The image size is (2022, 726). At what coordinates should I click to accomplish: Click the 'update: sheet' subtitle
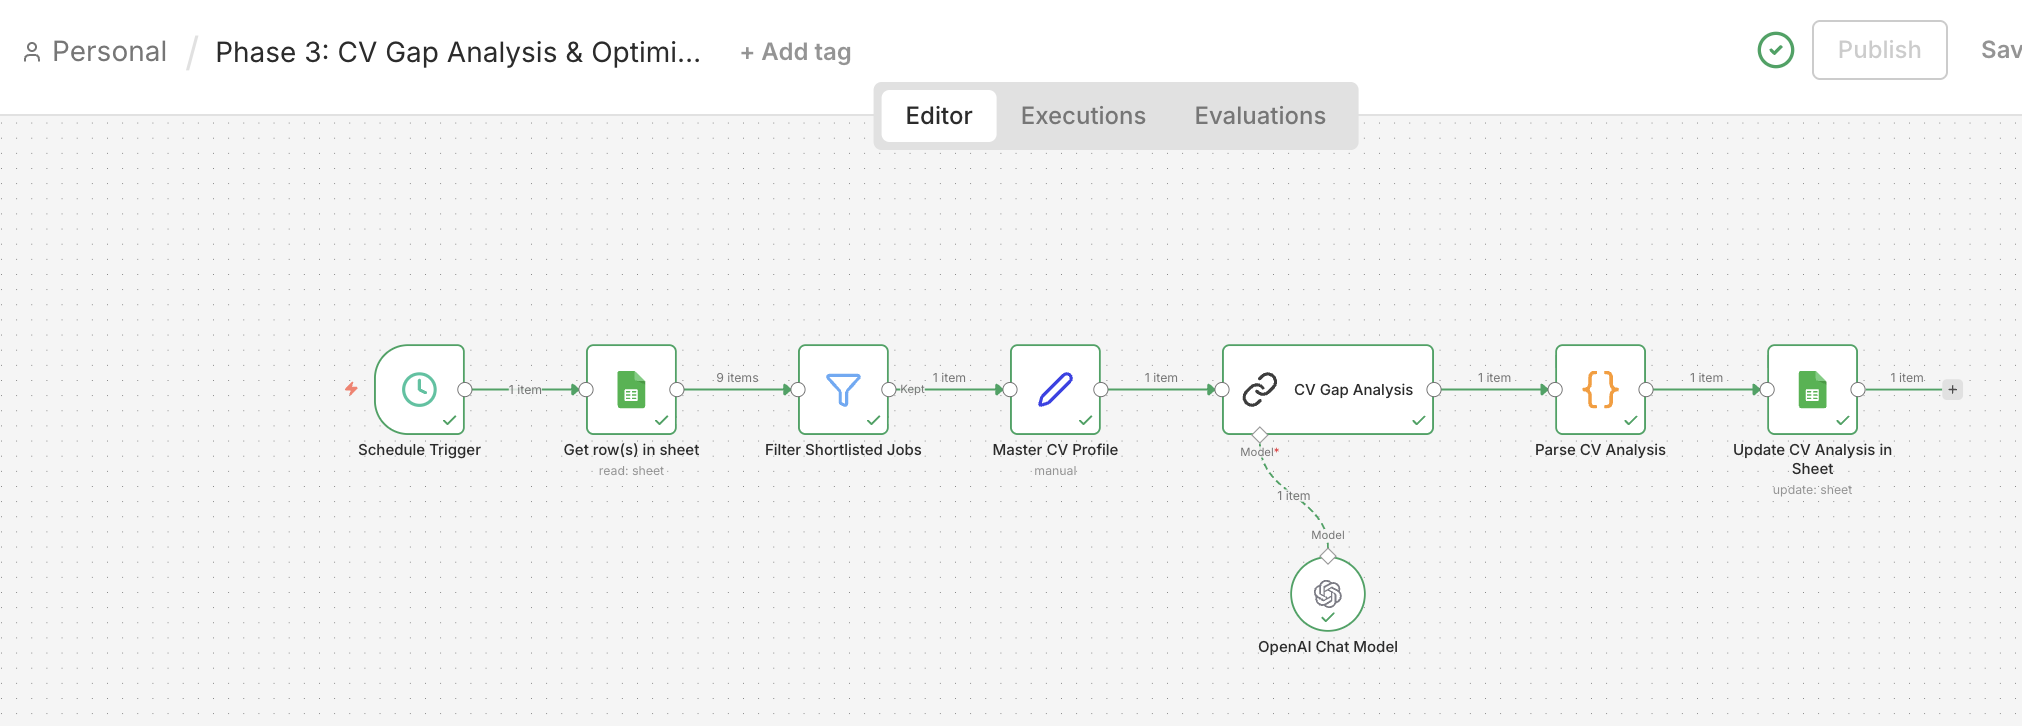tap(1812, 490)
